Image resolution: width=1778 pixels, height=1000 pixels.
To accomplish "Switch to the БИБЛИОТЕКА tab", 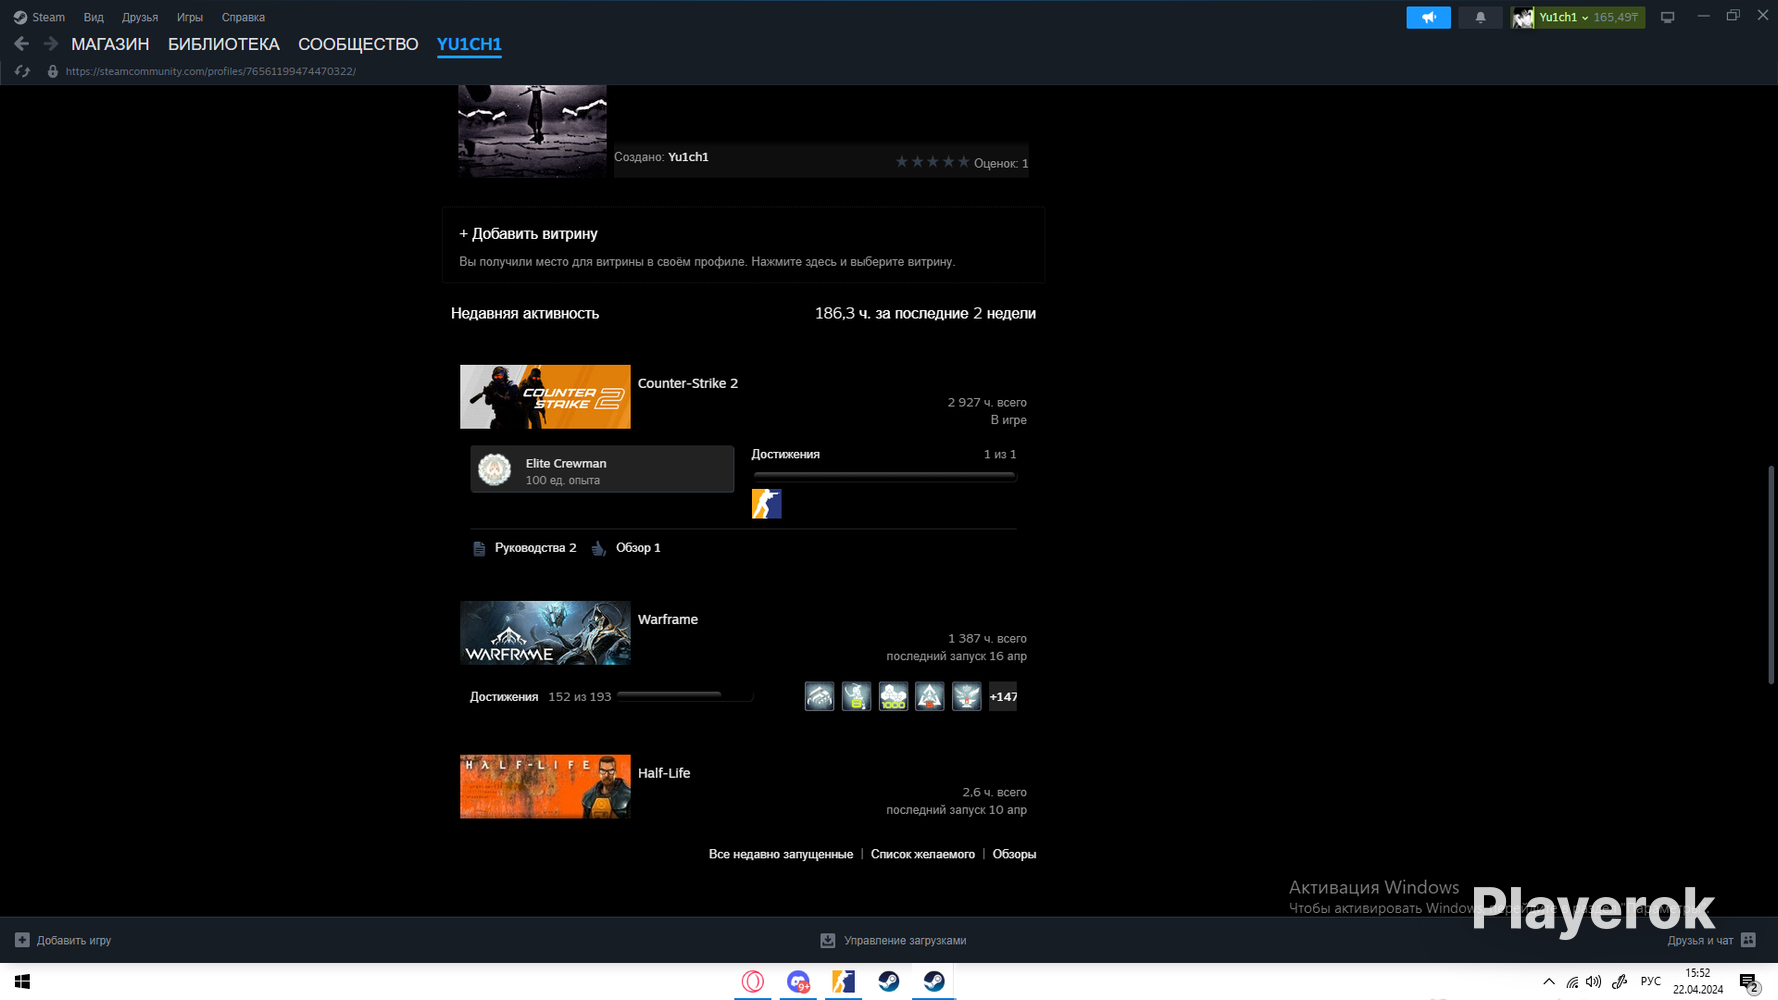I will click(224, 44).
